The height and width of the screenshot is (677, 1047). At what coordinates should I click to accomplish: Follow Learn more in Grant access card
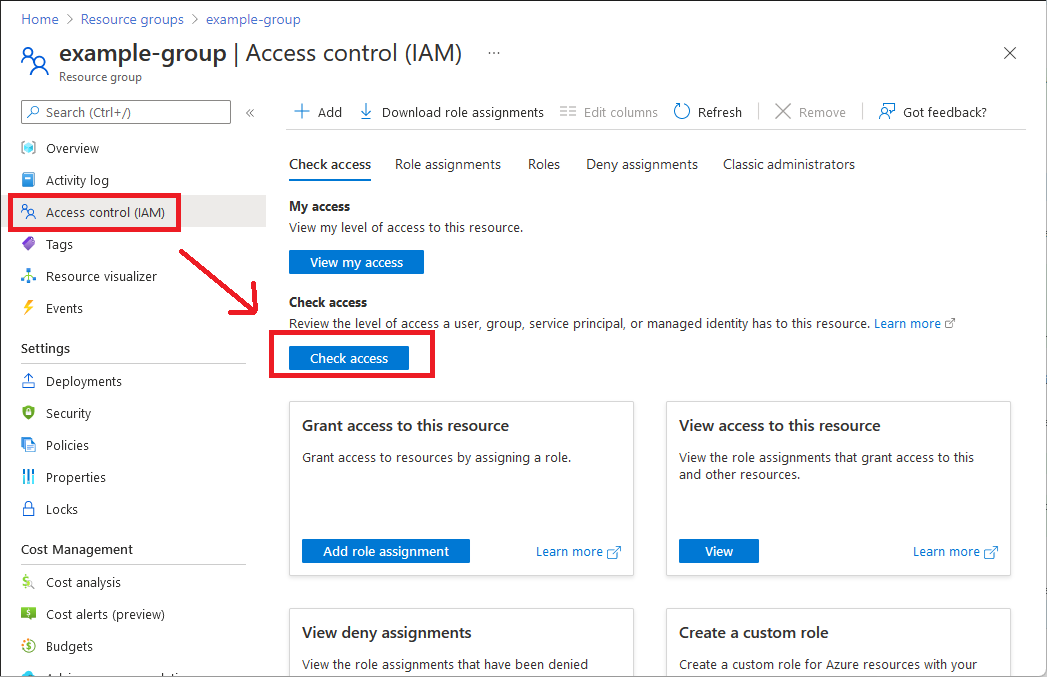(x=569, y=551)
